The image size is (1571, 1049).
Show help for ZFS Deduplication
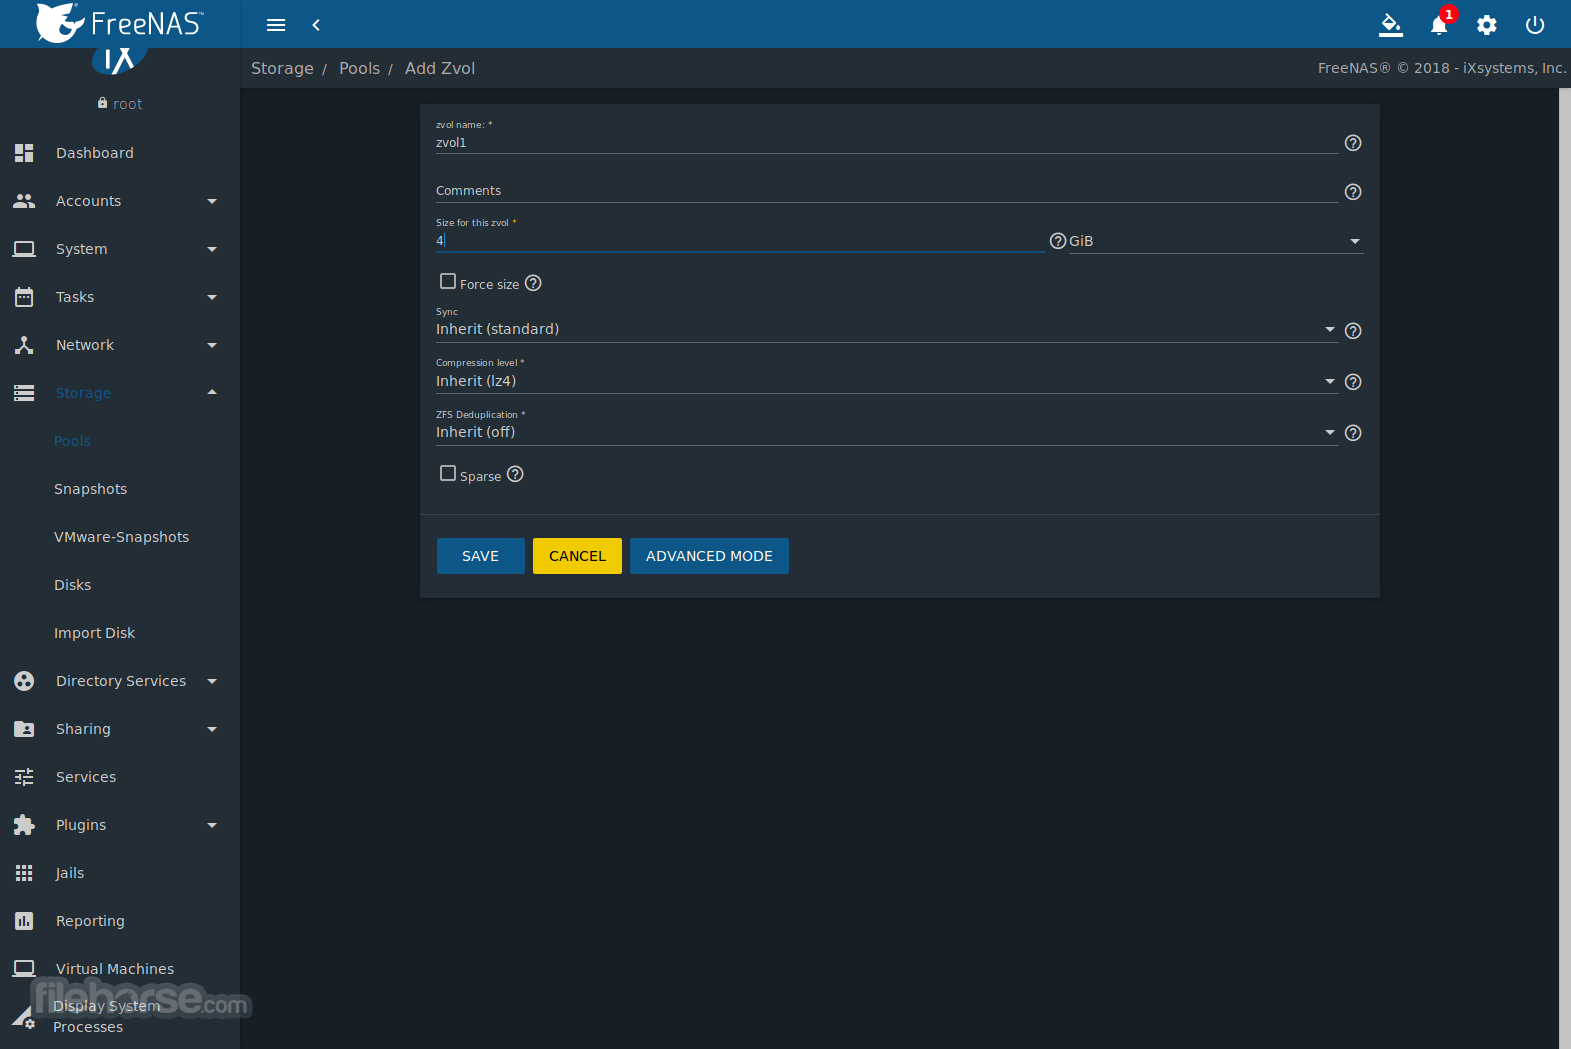[x=1353, y=433]
